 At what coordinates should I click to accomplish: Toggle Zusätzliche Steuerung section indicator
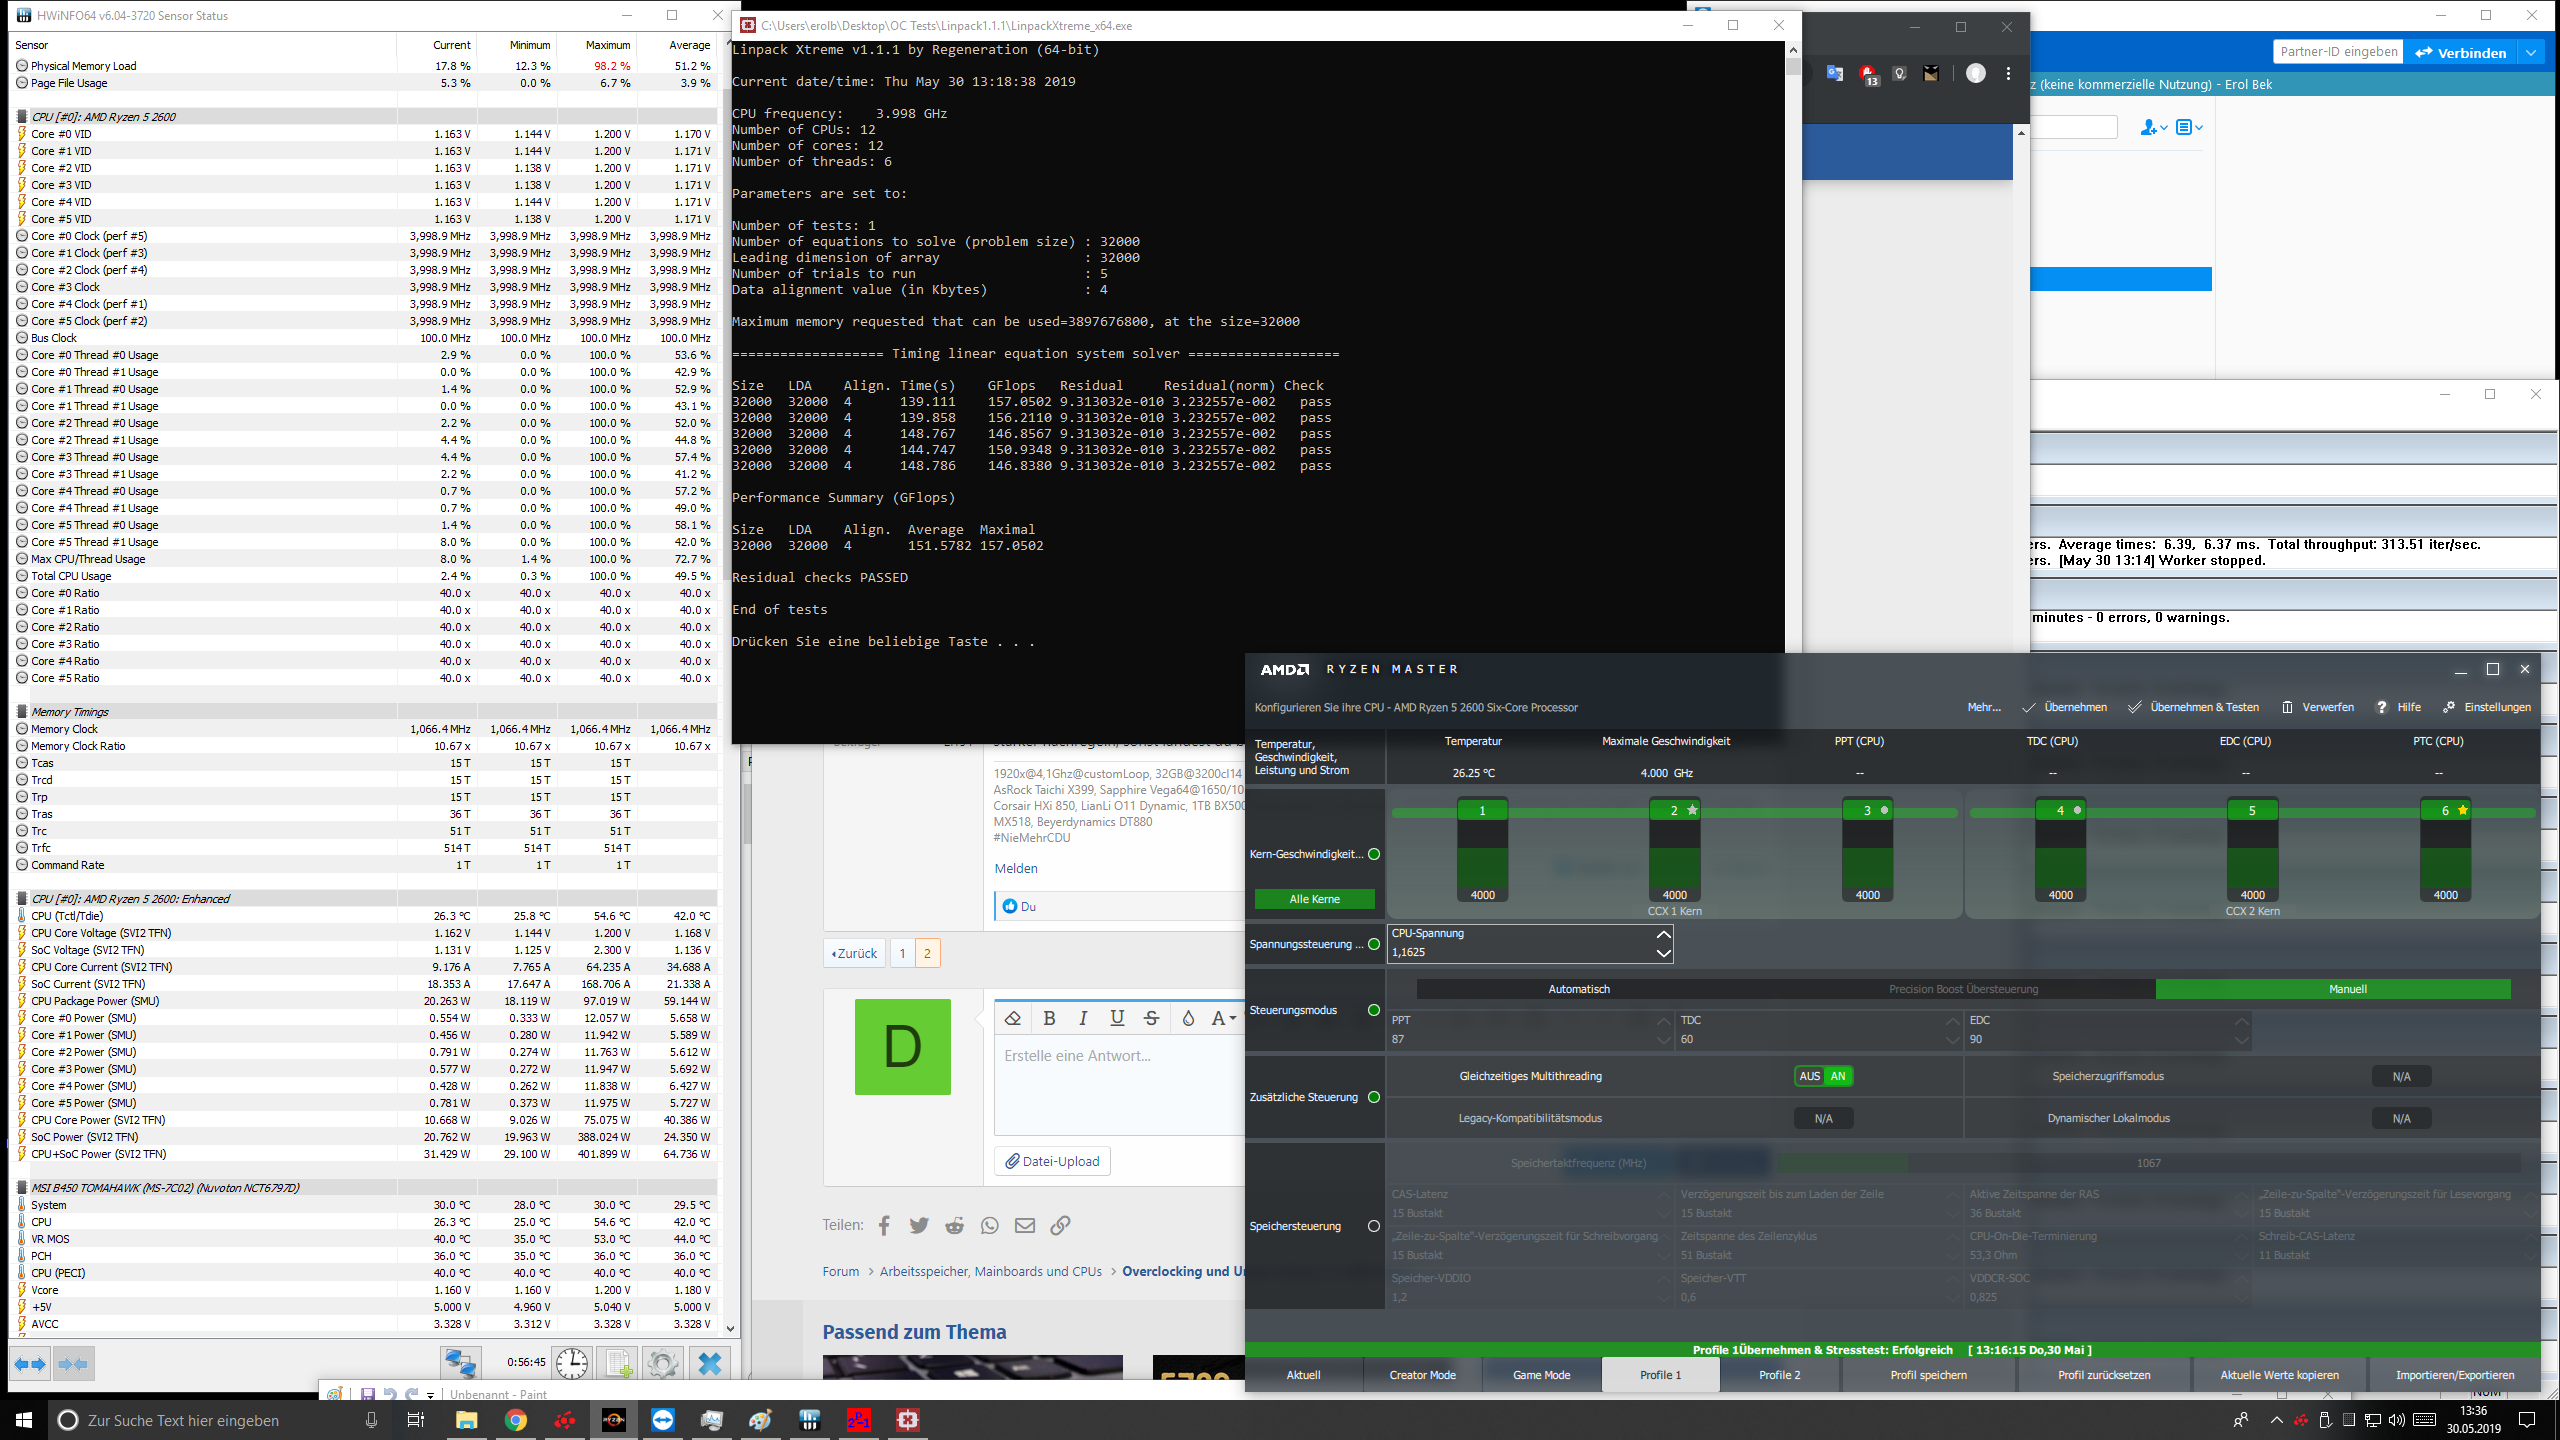point(1374,1097)
